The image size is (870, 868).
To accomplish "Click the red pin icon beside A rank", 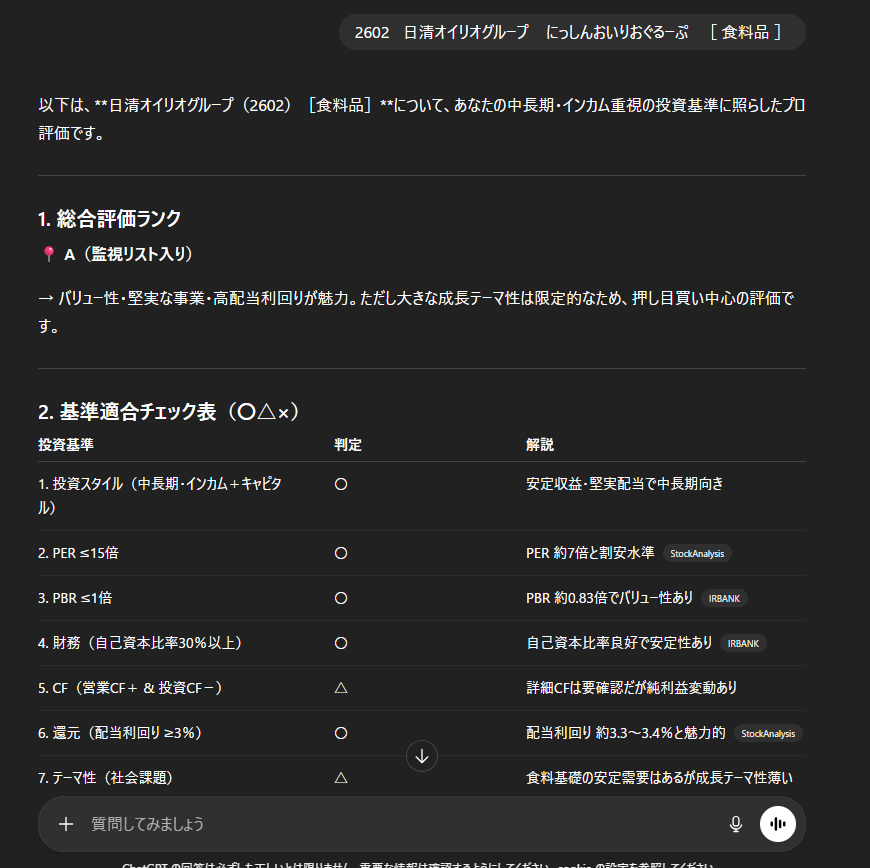I will 48,255.
